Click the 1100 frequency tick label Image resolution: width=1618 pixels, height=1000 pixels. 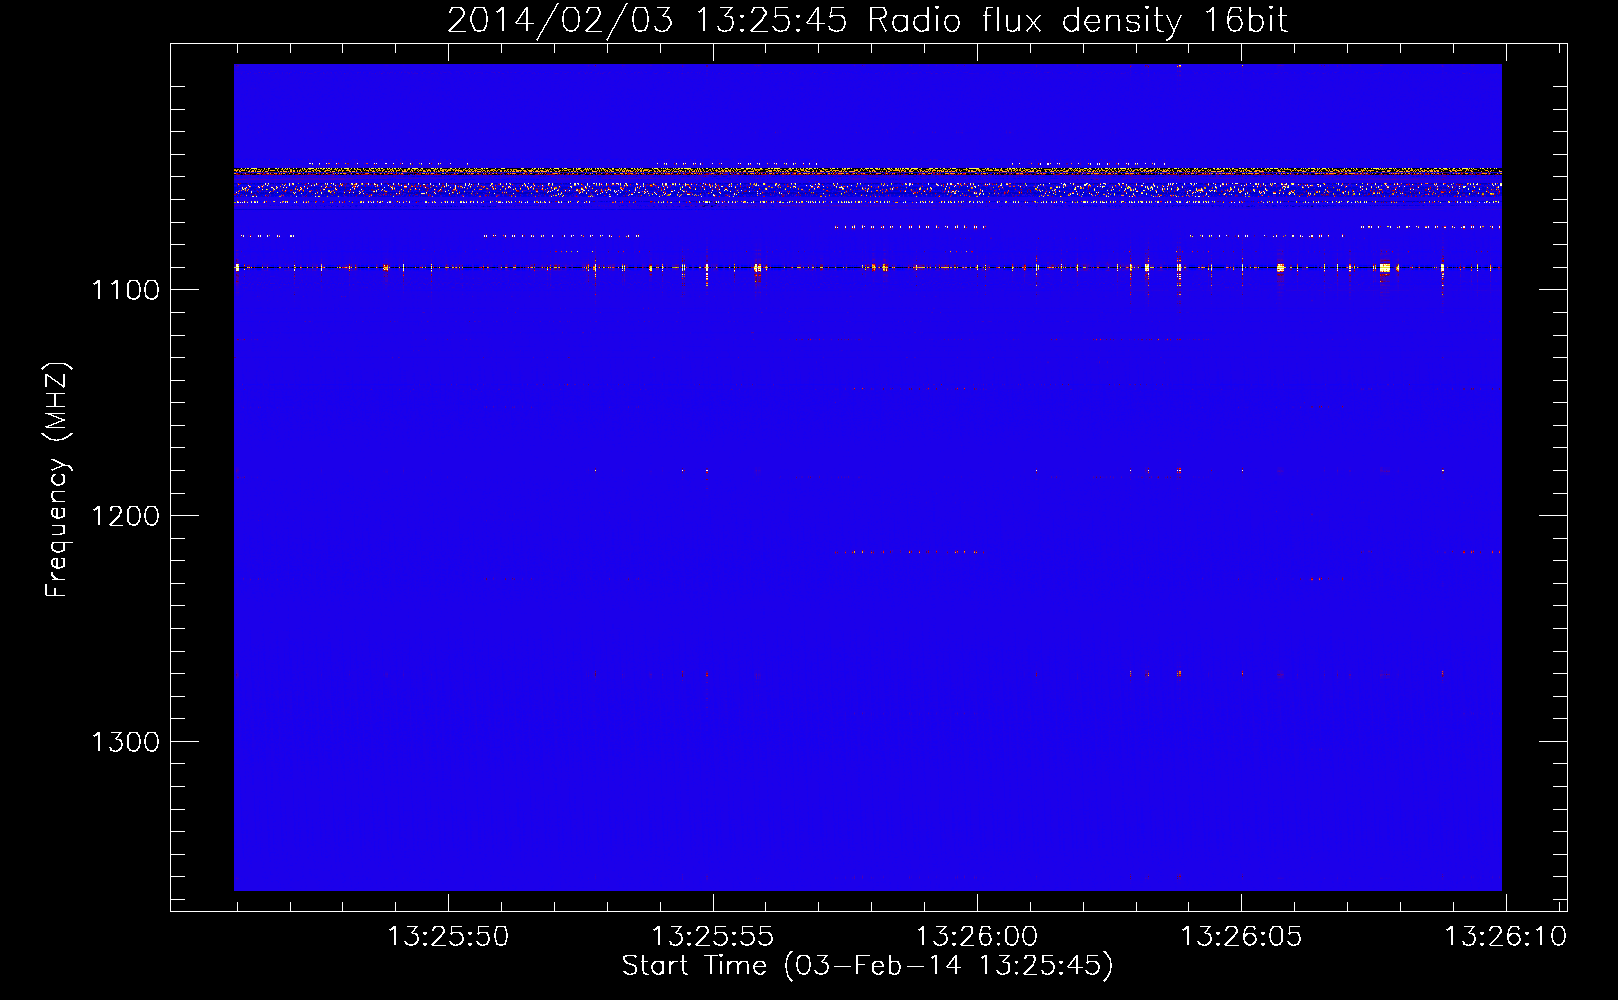pyautogui.click(x=125, y=290)
